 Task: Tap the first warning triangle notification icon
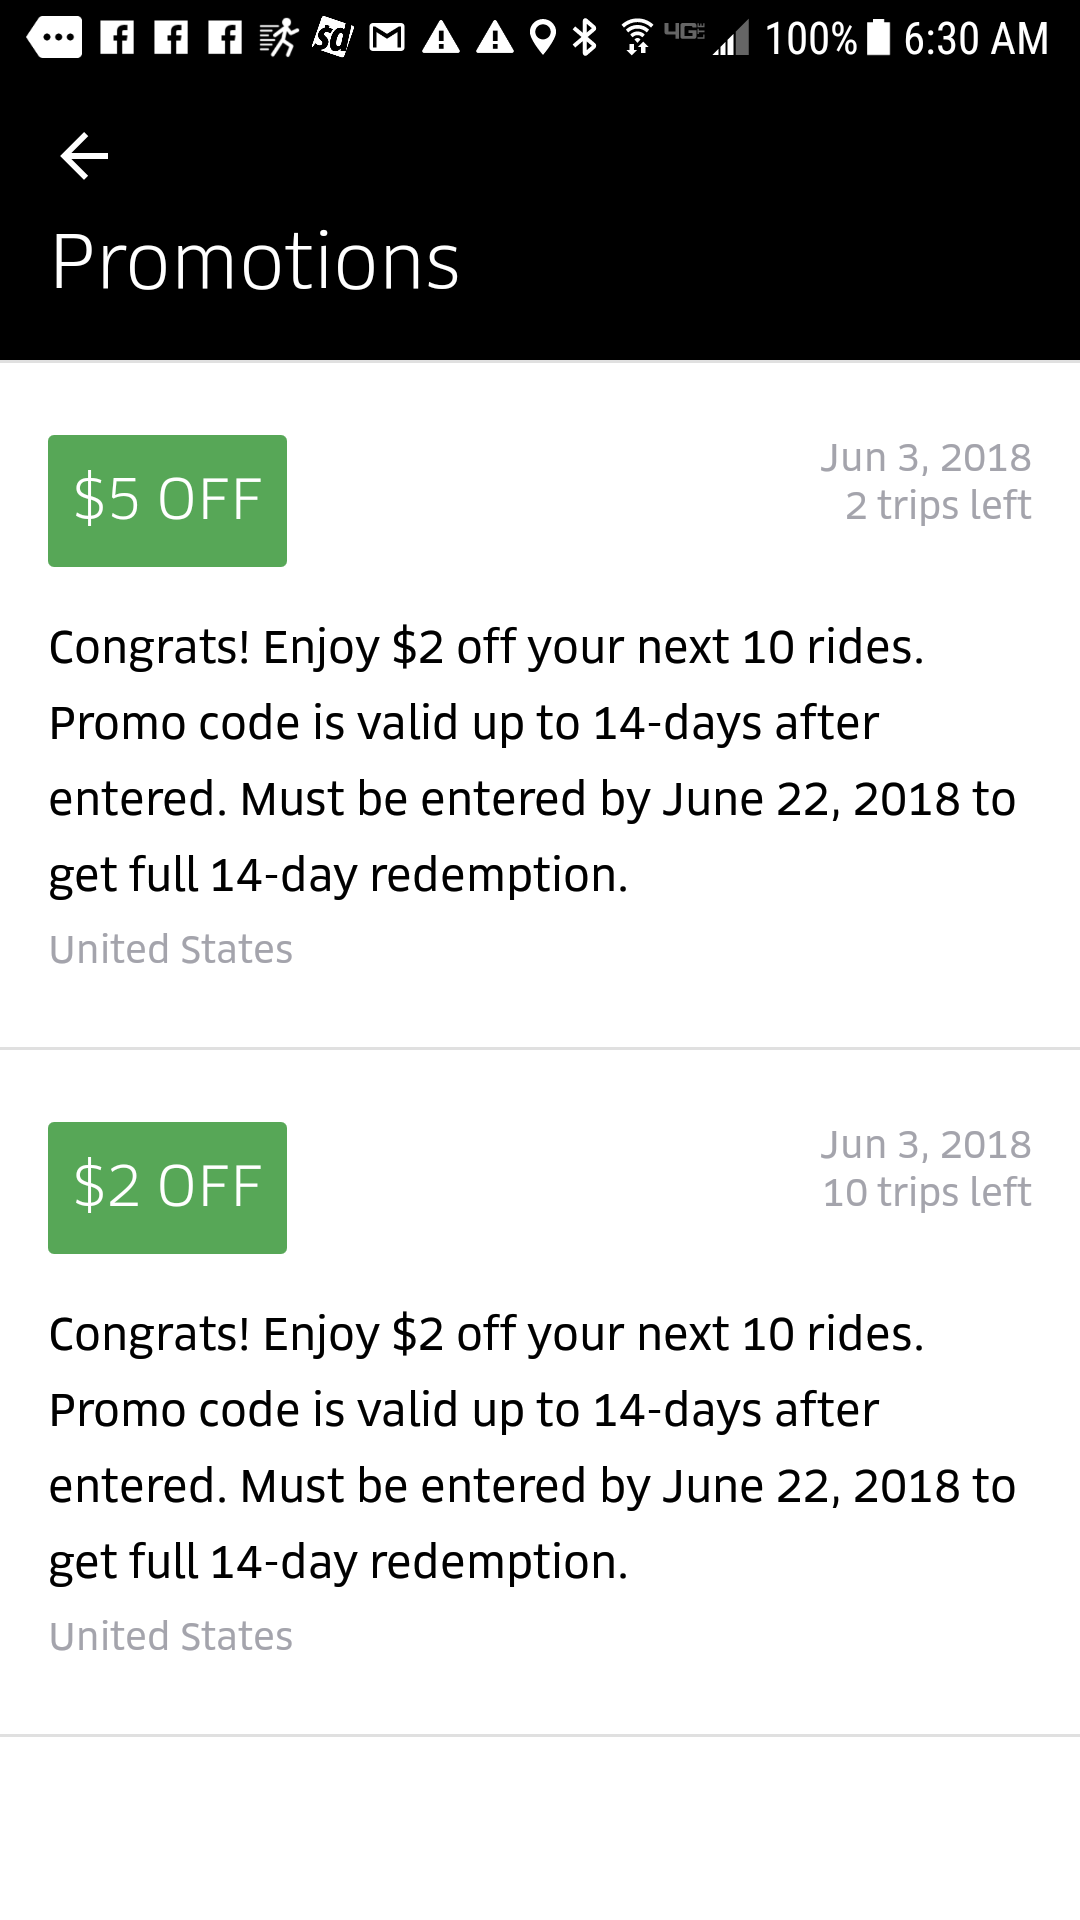pyautogui.click(x=440, y=39)
